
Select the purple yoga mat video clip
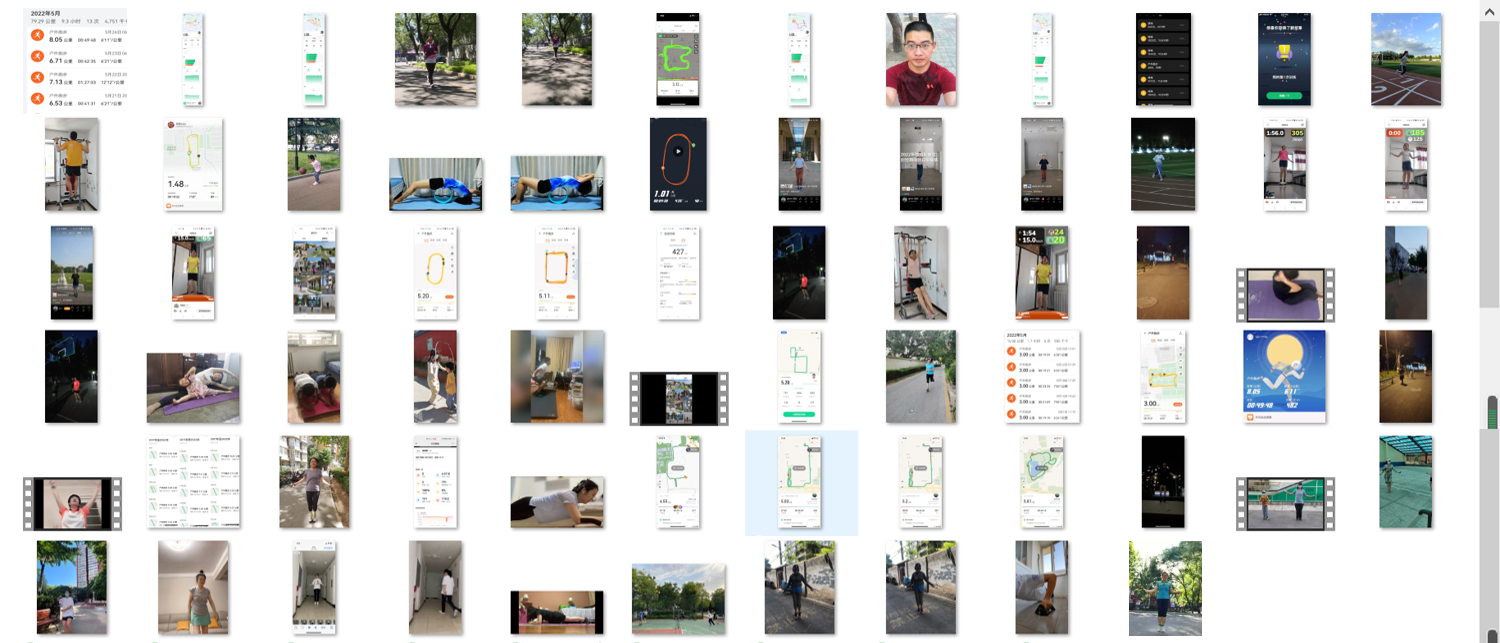(1285, 294)
